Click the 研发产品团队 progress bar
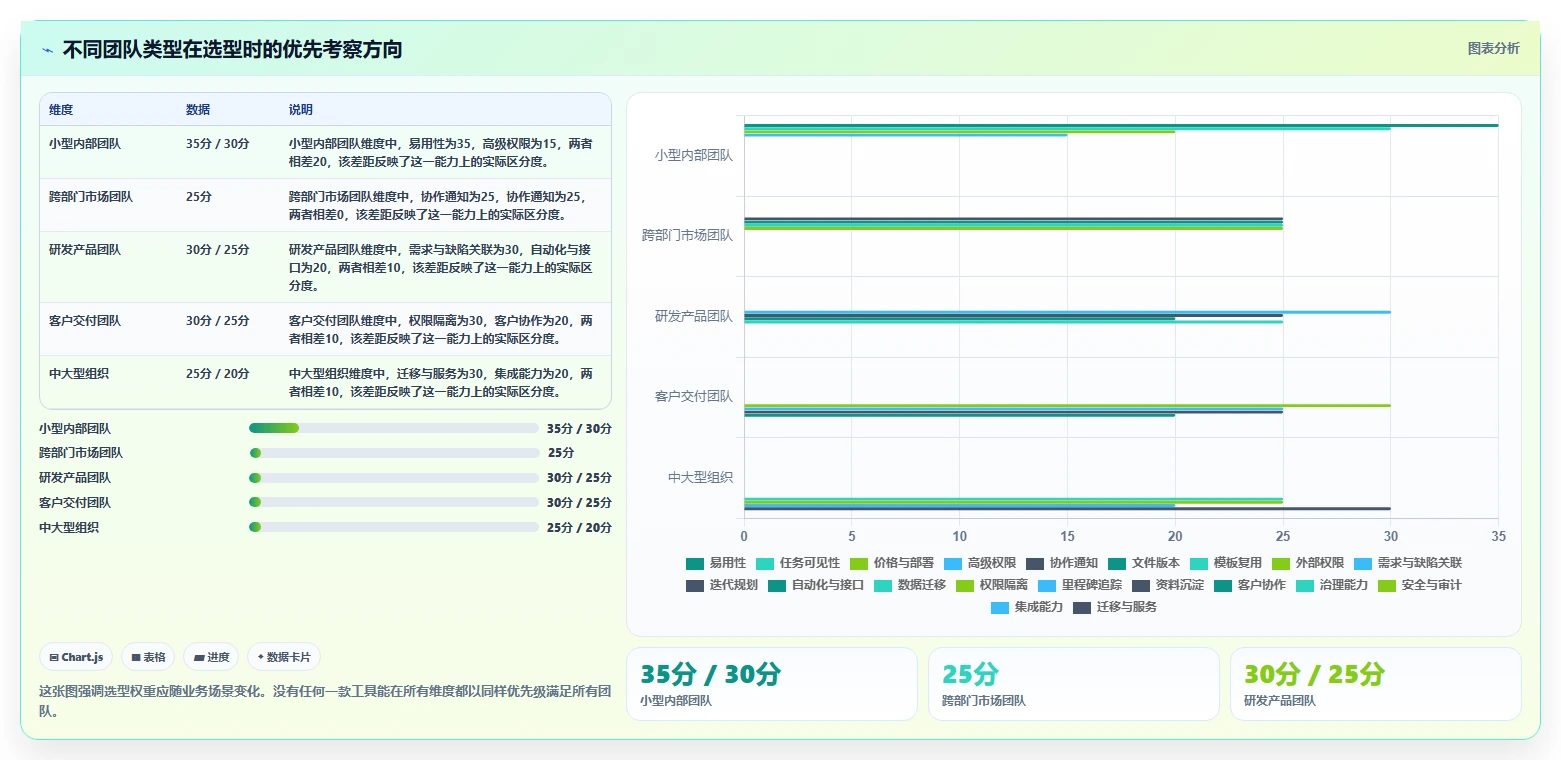Image resolution: width=1561 pixels, height=760 pixels. pyautogui.click(x=394, y=478)
